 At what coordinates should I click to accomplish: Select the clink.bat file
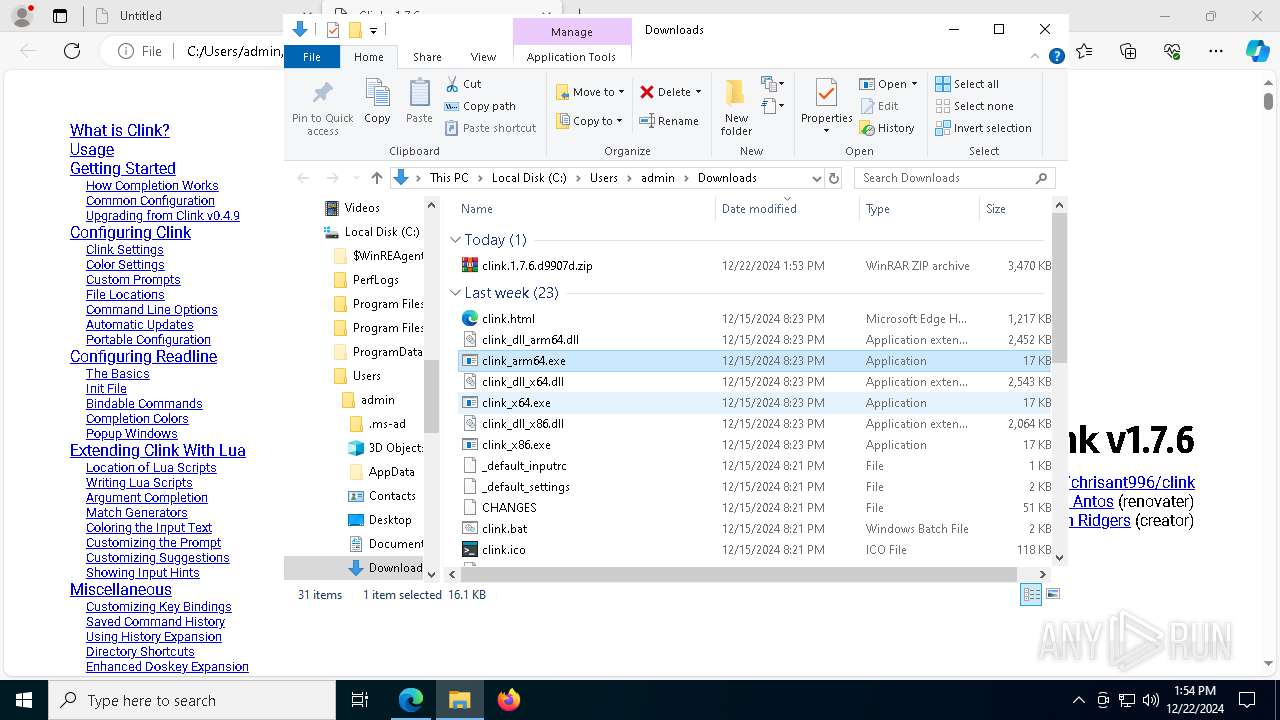click(x=504, y=529)
